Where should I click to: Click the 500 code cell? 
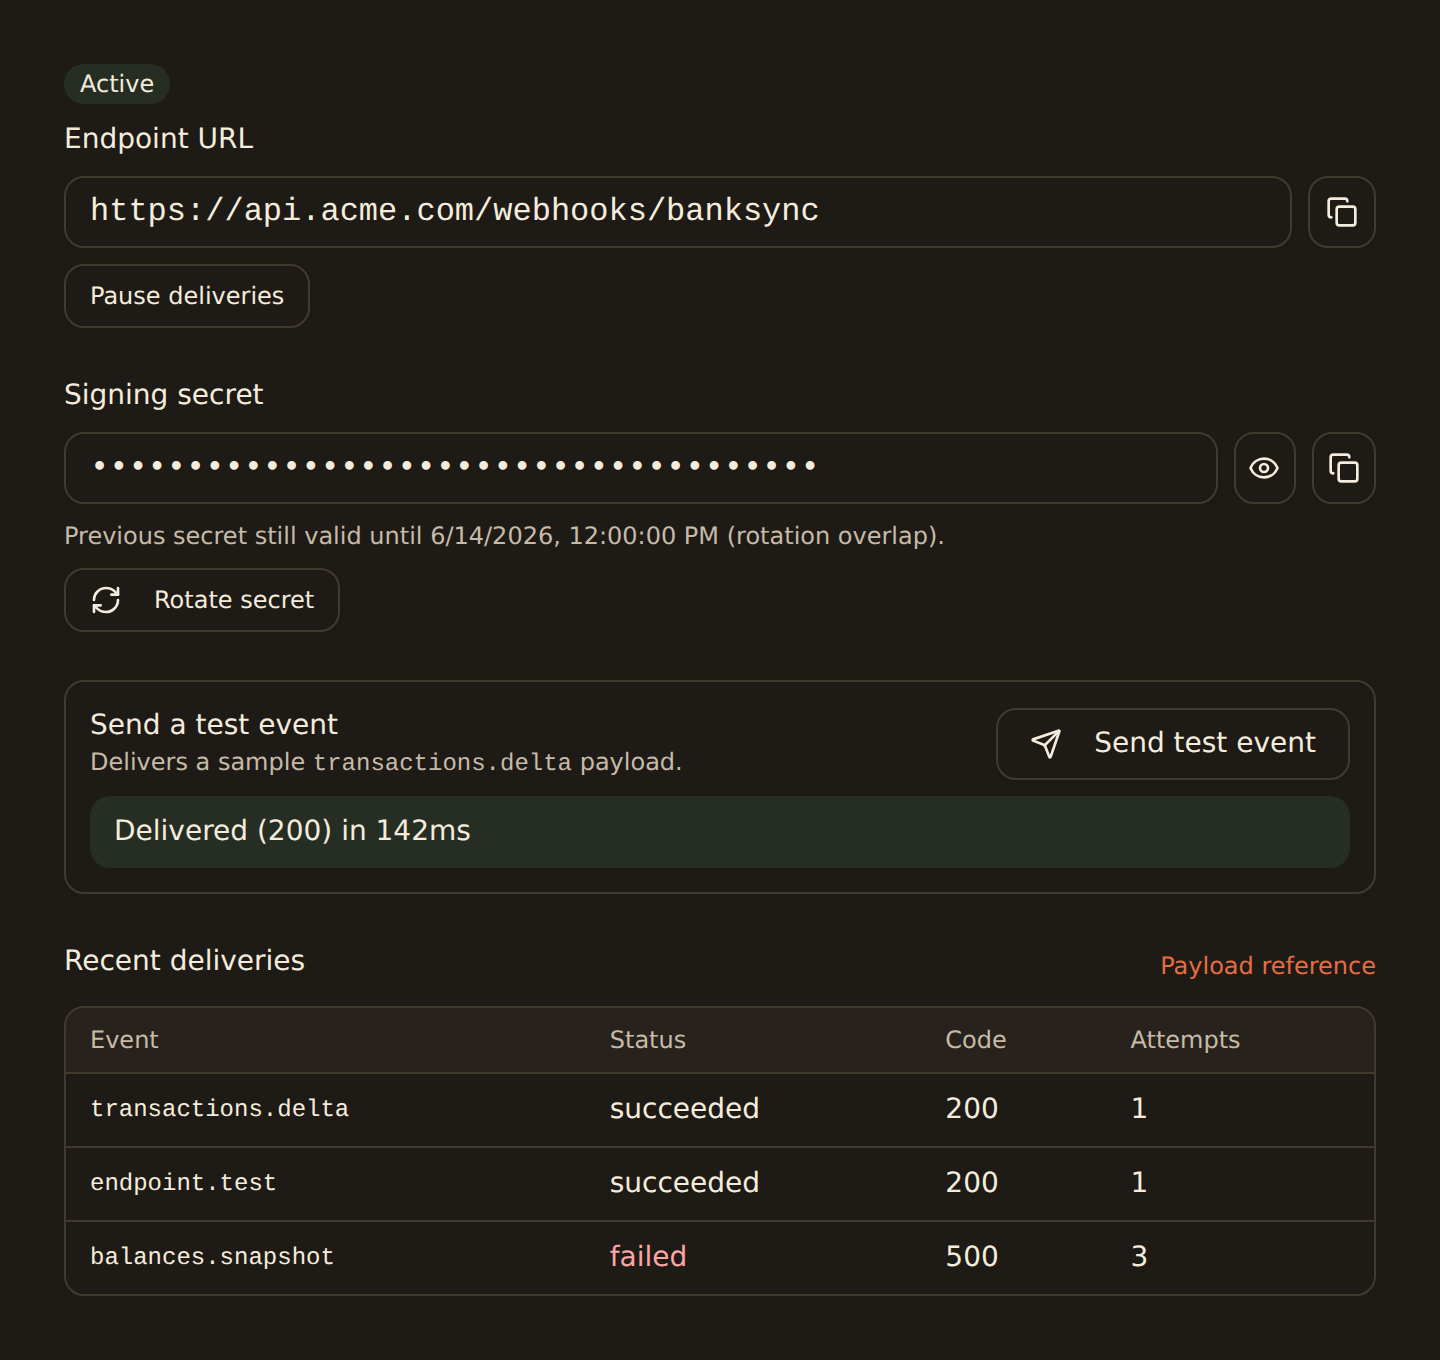point(972,1257)
